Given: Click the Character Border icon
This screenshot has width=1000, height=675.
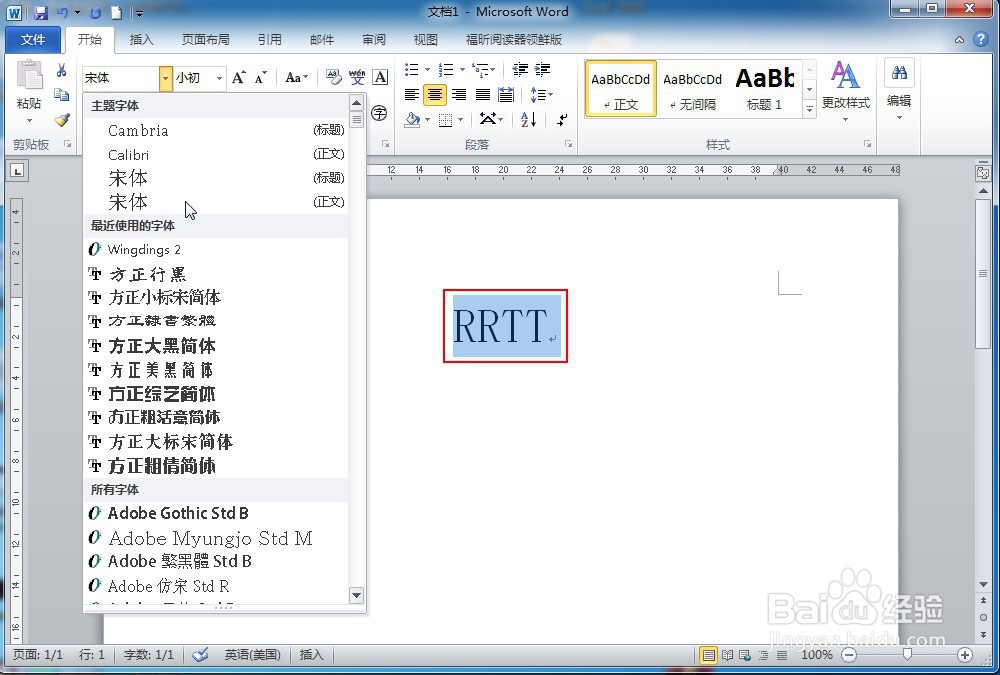Looking at the screenshot, I should [380, 78].
